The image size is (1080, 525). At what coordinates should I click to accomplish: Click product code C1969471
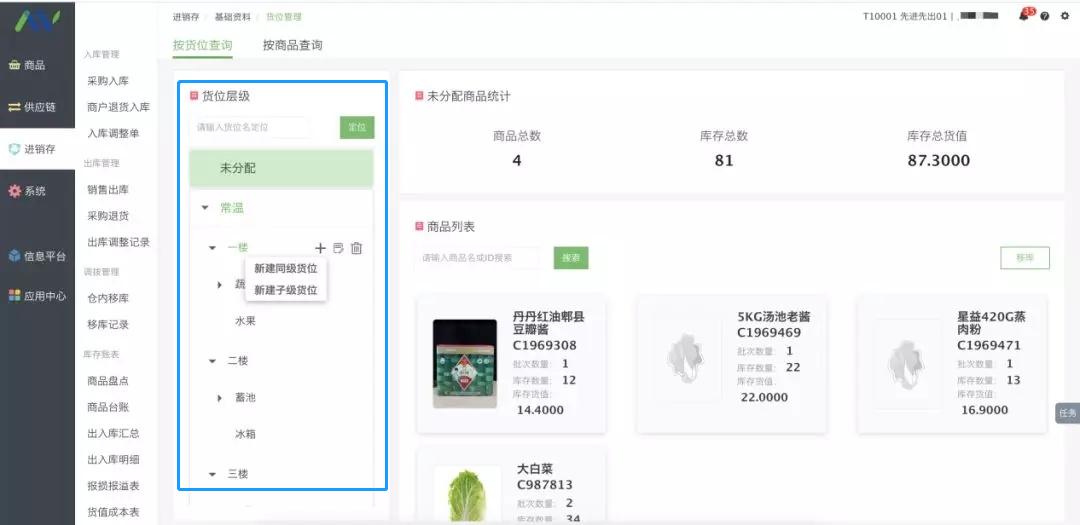click(x=989, y=345)
